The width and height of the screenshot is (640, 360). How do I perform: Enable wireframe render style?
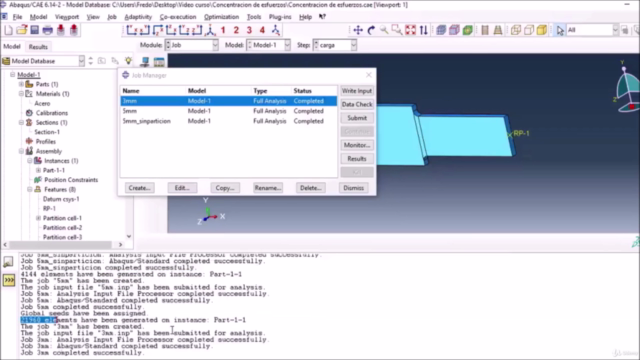pyautogui.click(x=516, y=30)
